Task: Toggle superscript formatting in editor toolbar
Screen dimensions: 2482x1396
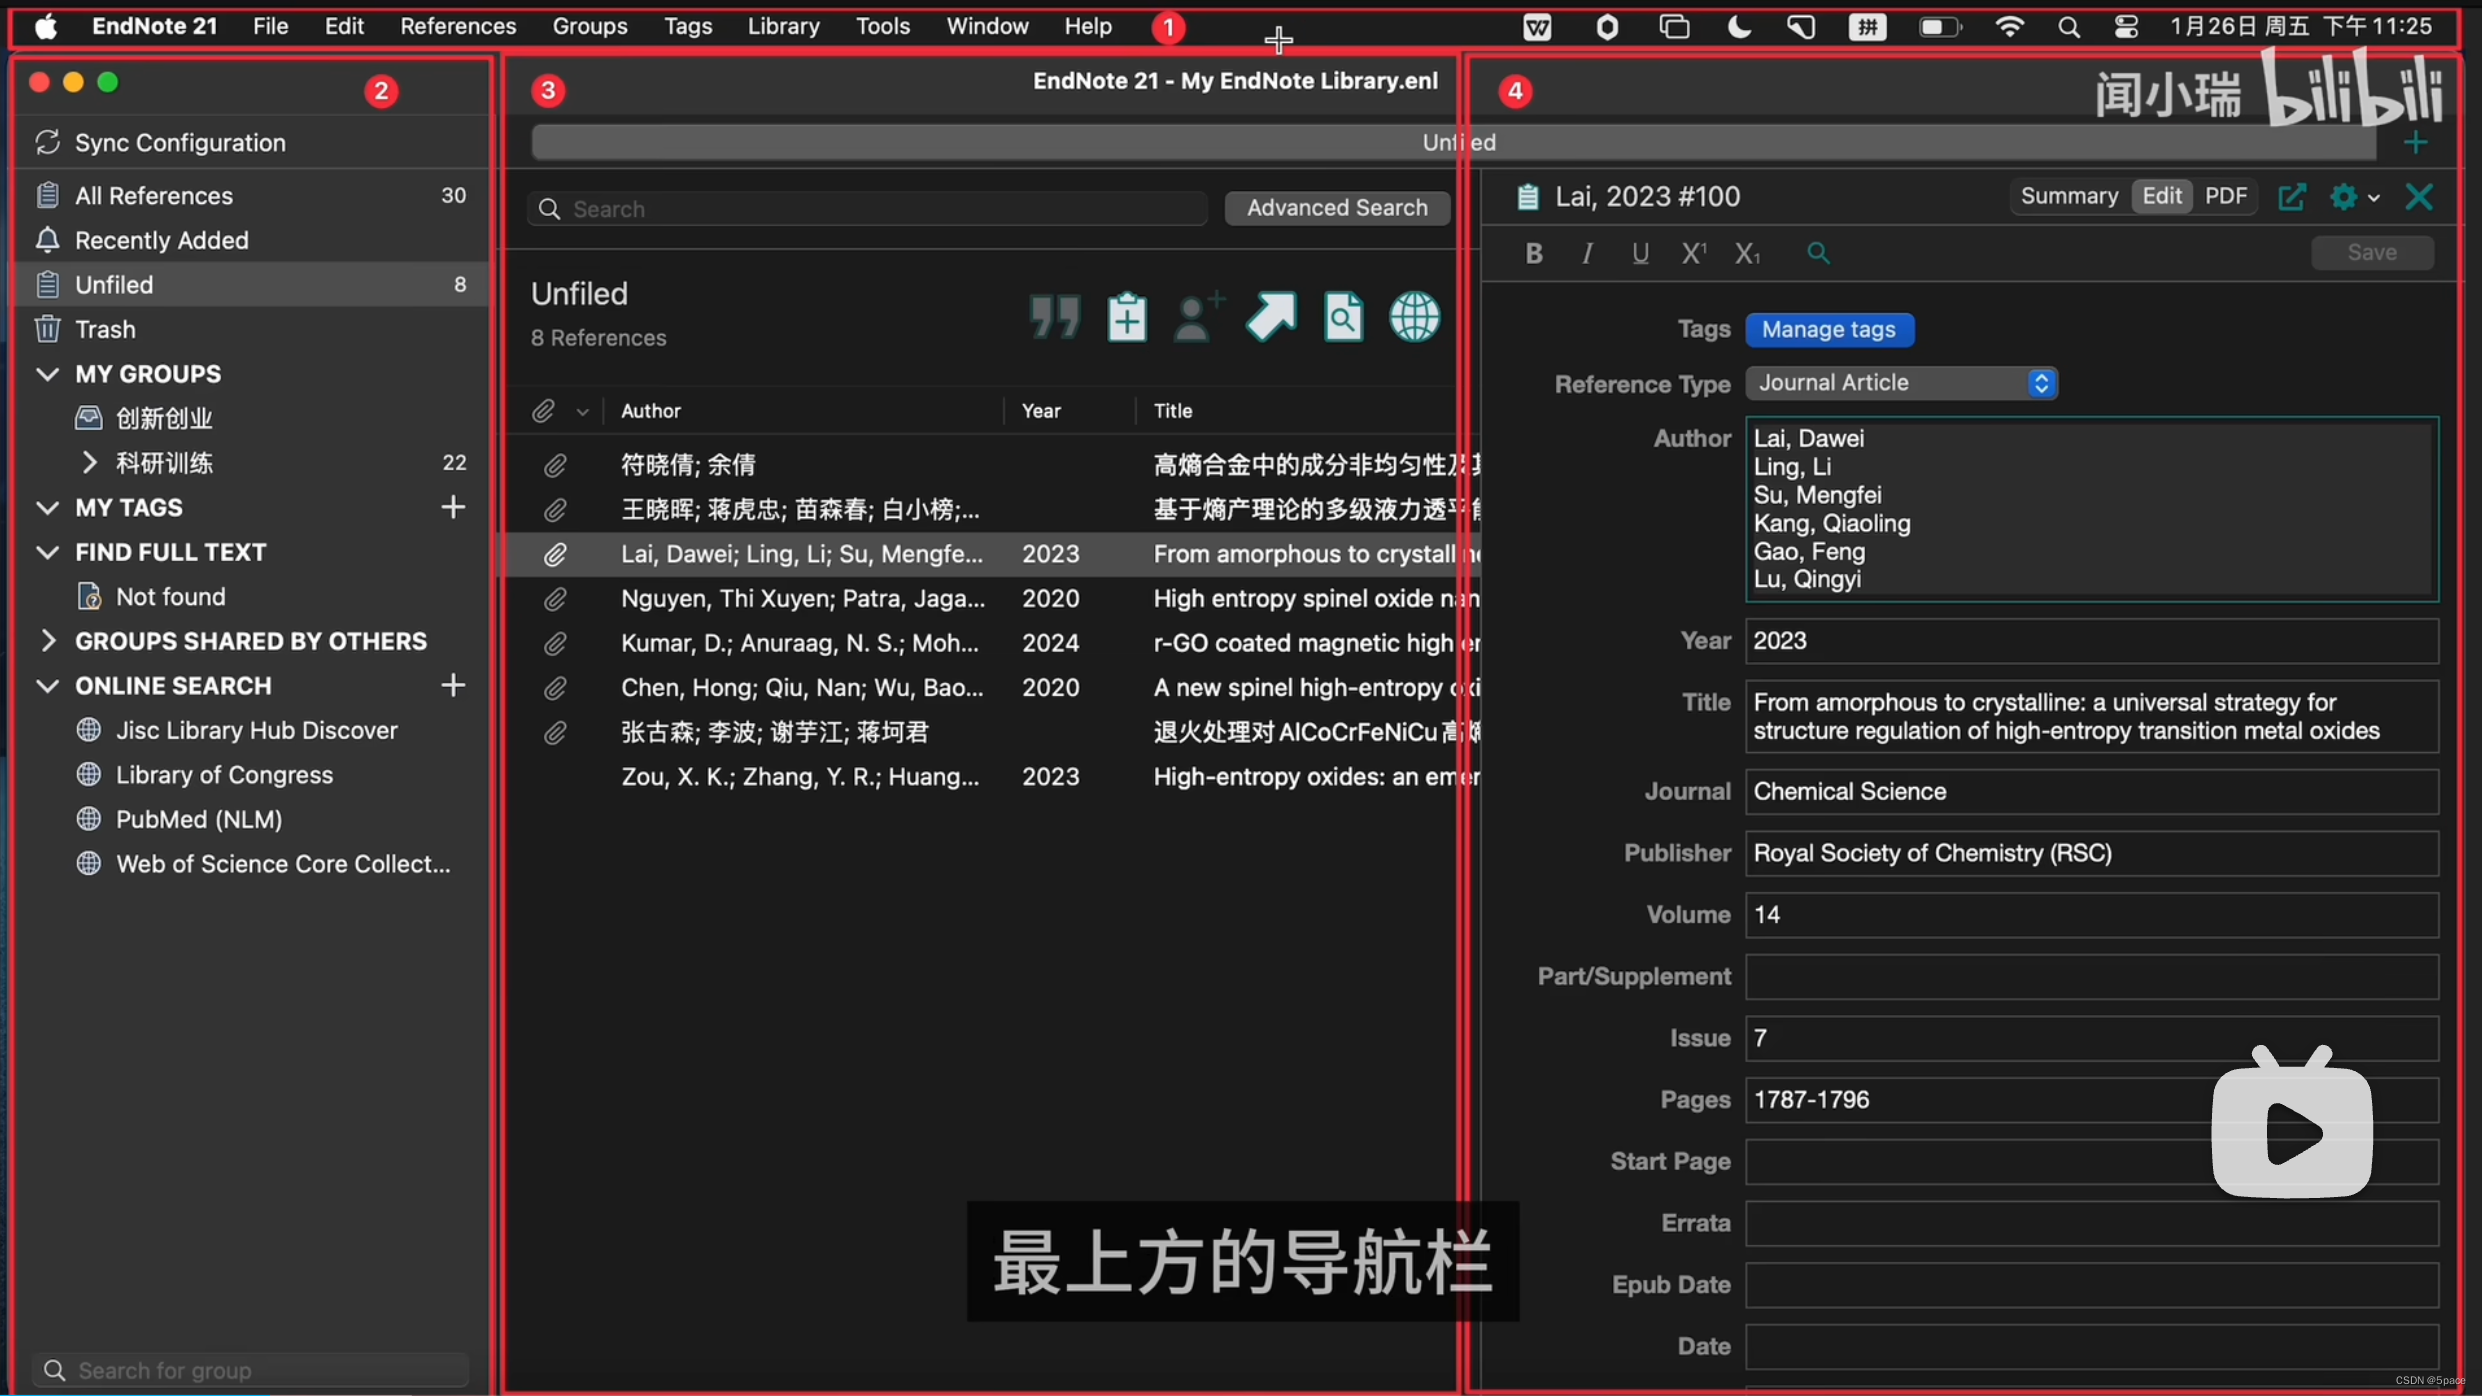Action: (x=1694, y=254)
